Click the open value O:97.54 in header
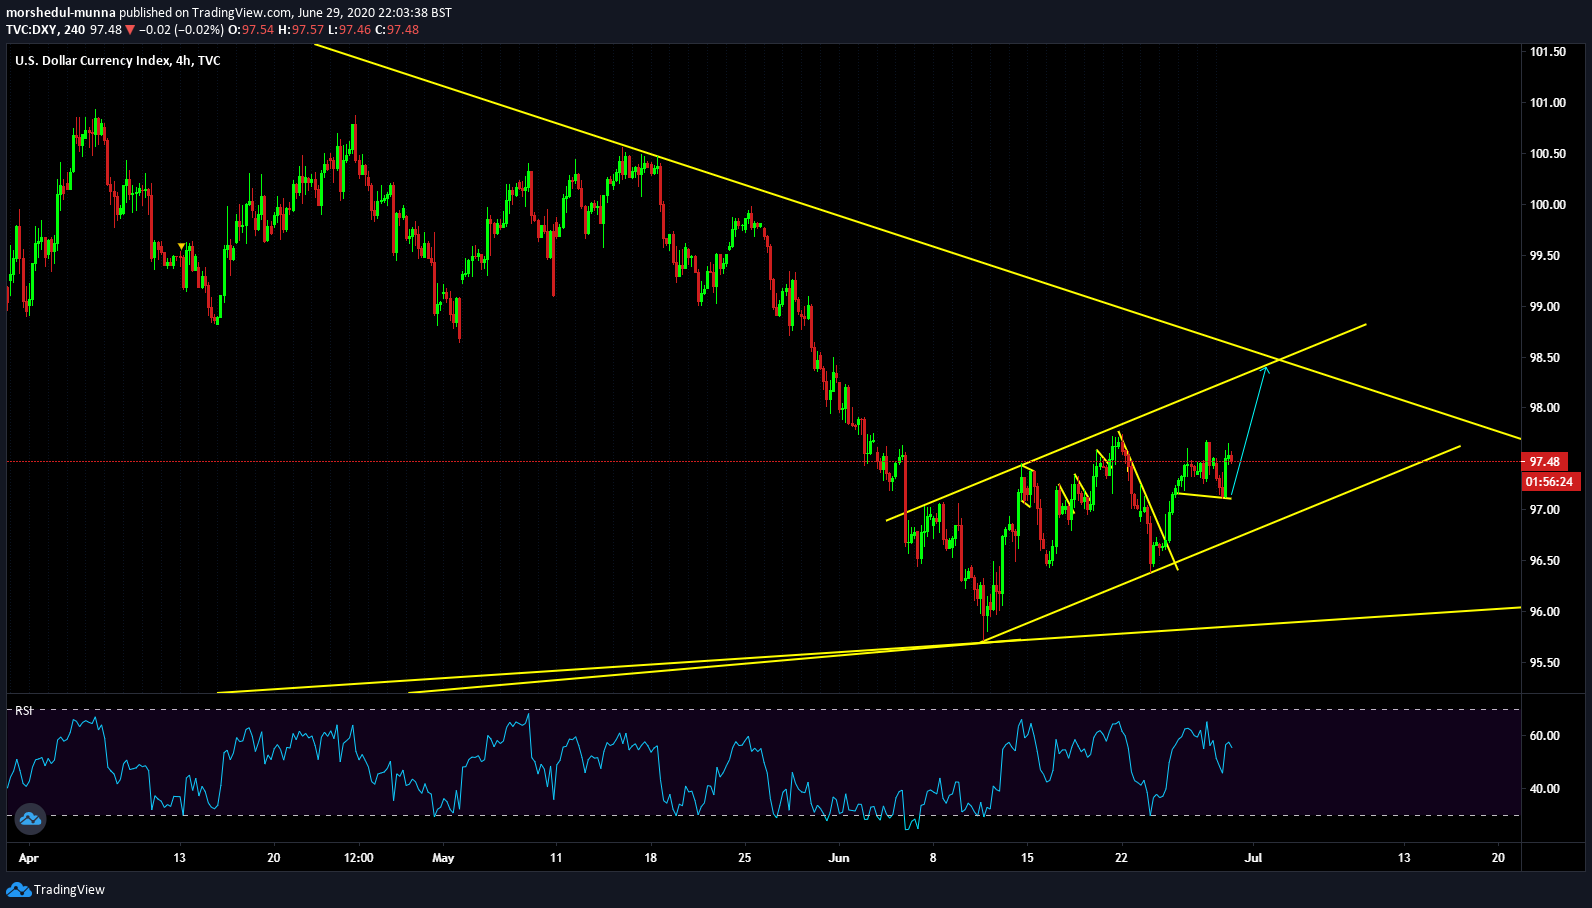 coord(251,30)
